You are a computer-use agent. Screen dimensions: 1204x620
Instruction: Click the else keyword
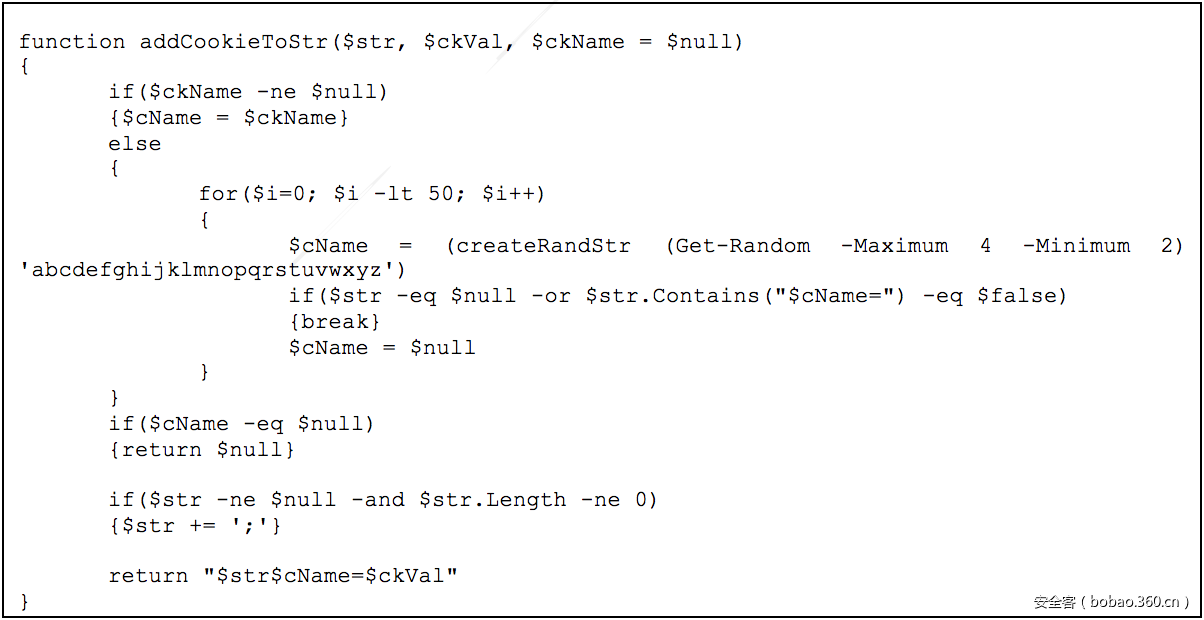coord(135,144)
